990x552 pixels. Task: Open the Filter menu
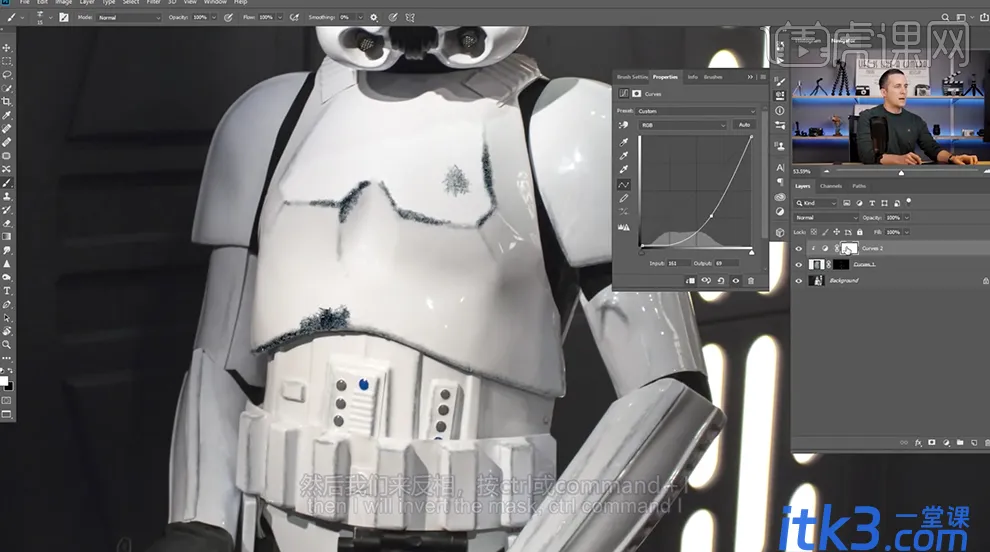[x=153, y=3]
